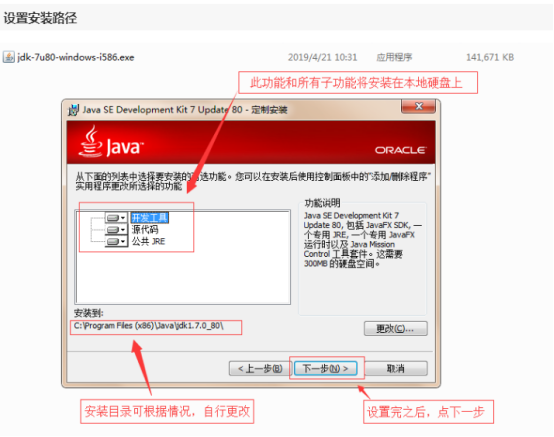
Task: Click the jdk-7u80-windows-i586.exe file icon
Action: pos(9,57)
